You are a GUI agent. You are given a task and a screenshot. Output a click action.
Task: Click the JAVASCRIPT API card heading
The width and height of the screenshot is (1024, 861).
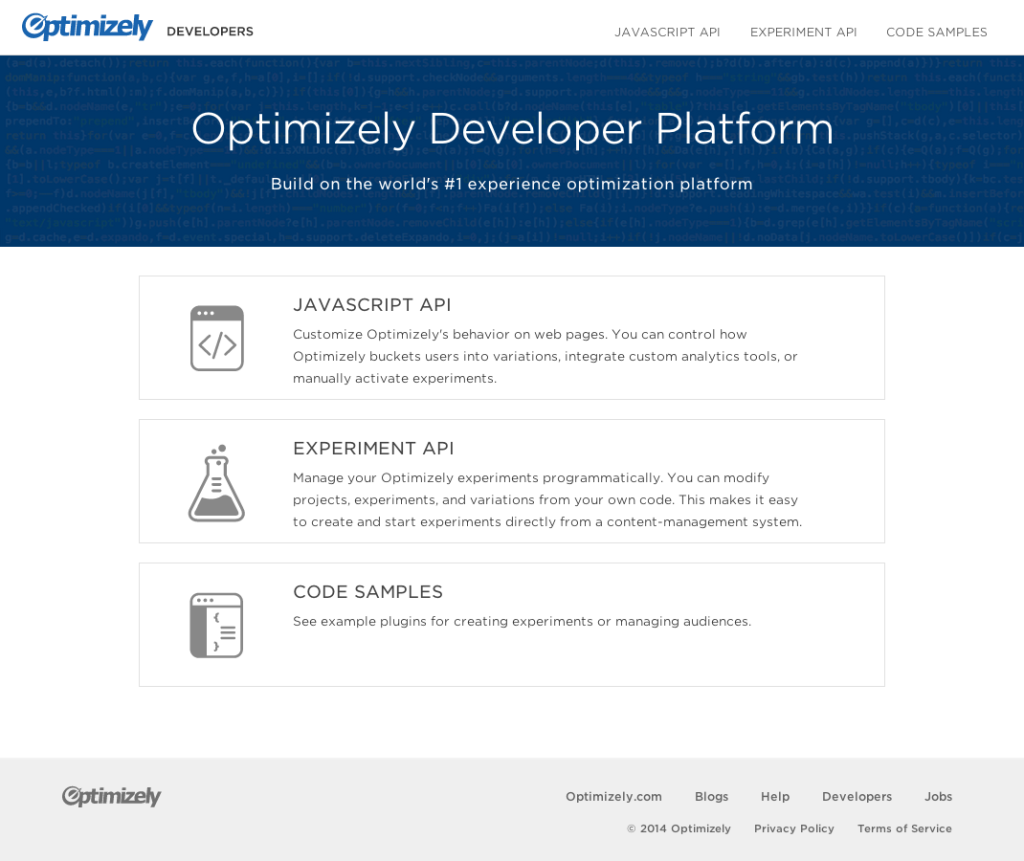click(372, 305)
